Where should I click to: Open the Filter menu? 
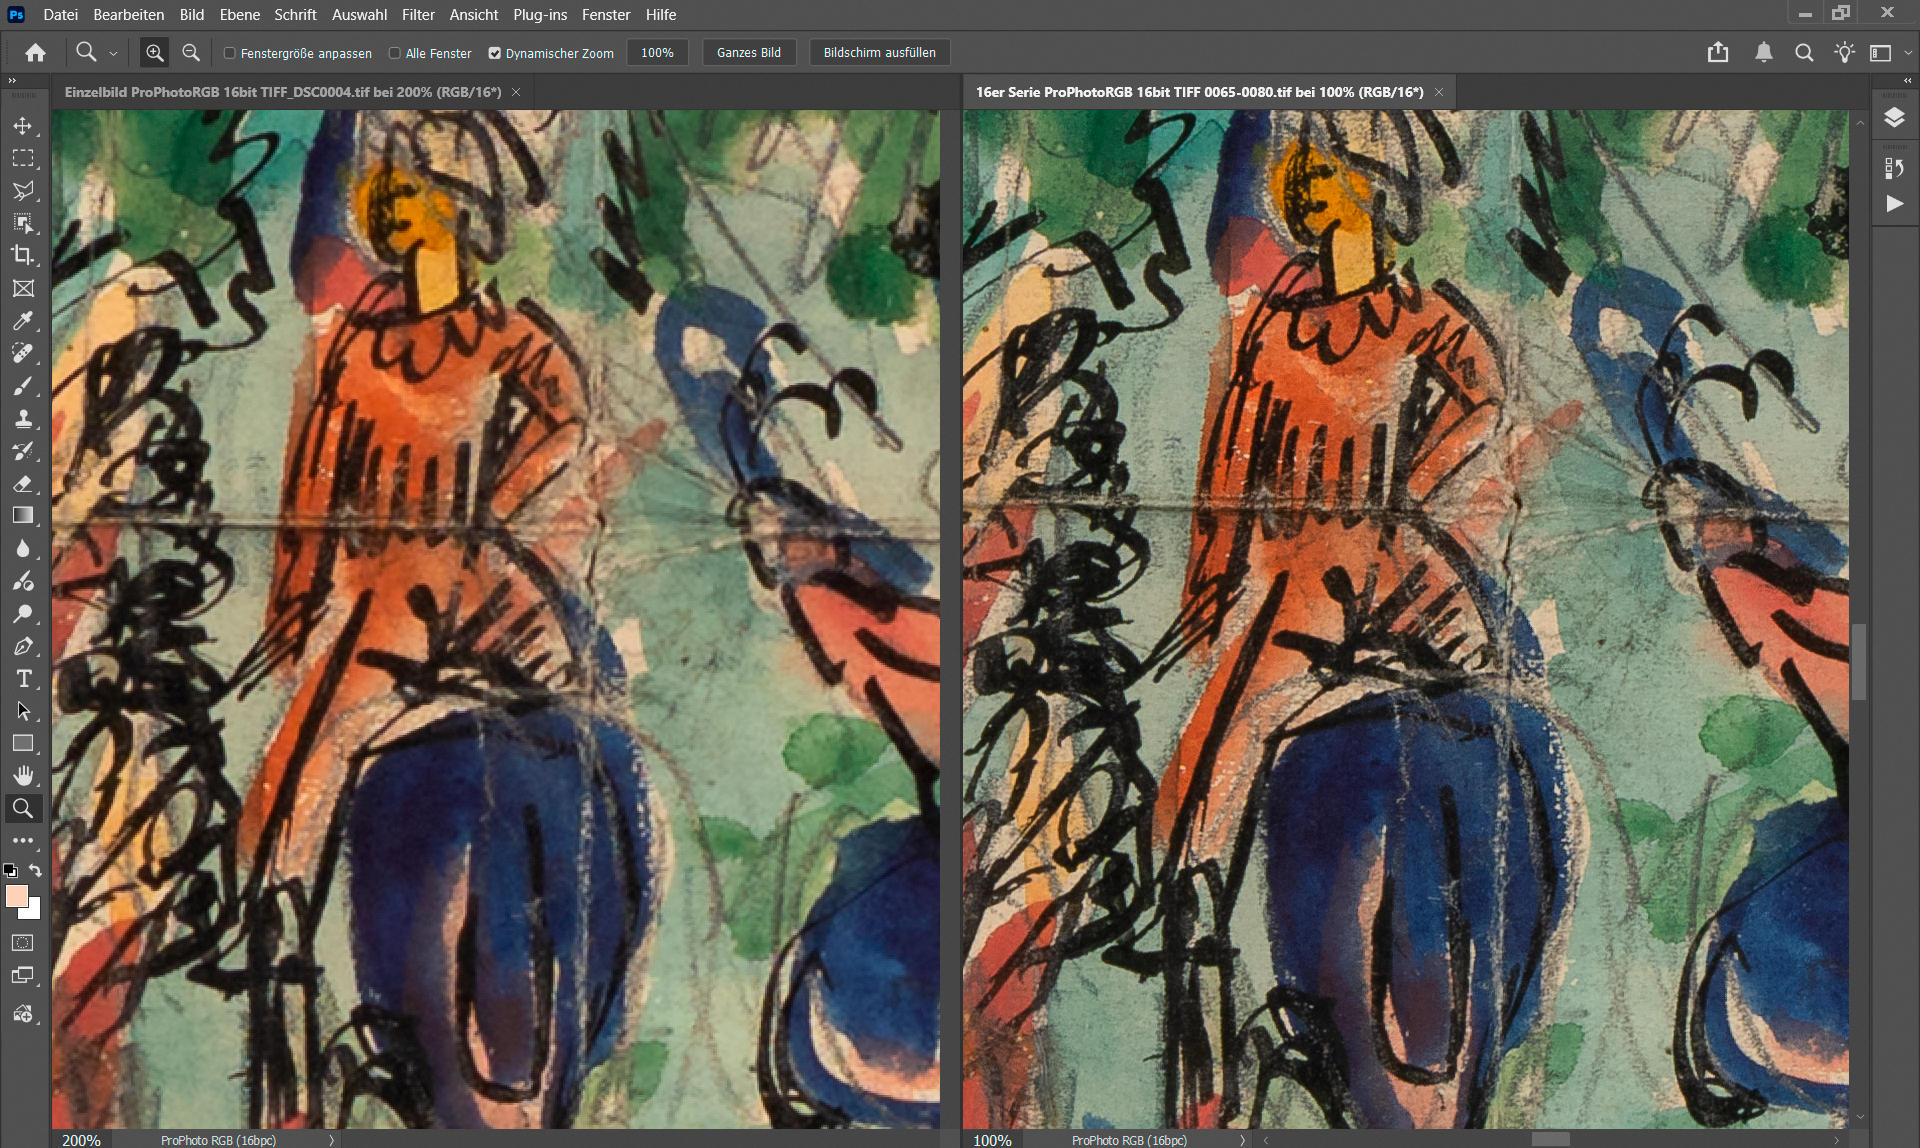[418, 15]
